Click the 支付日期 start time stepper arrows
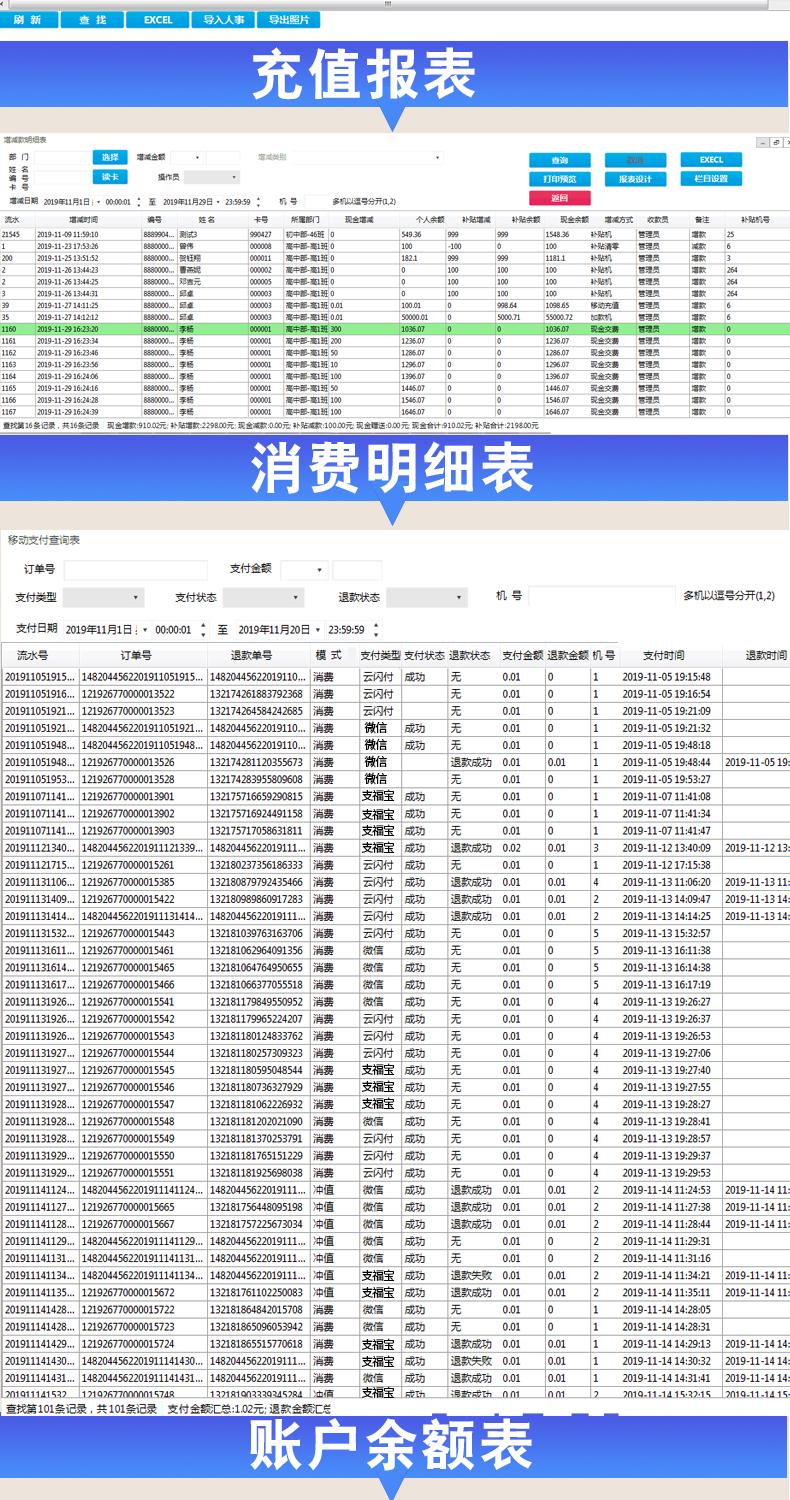The width and height of the screenshot is (790, 1500). 204,630
